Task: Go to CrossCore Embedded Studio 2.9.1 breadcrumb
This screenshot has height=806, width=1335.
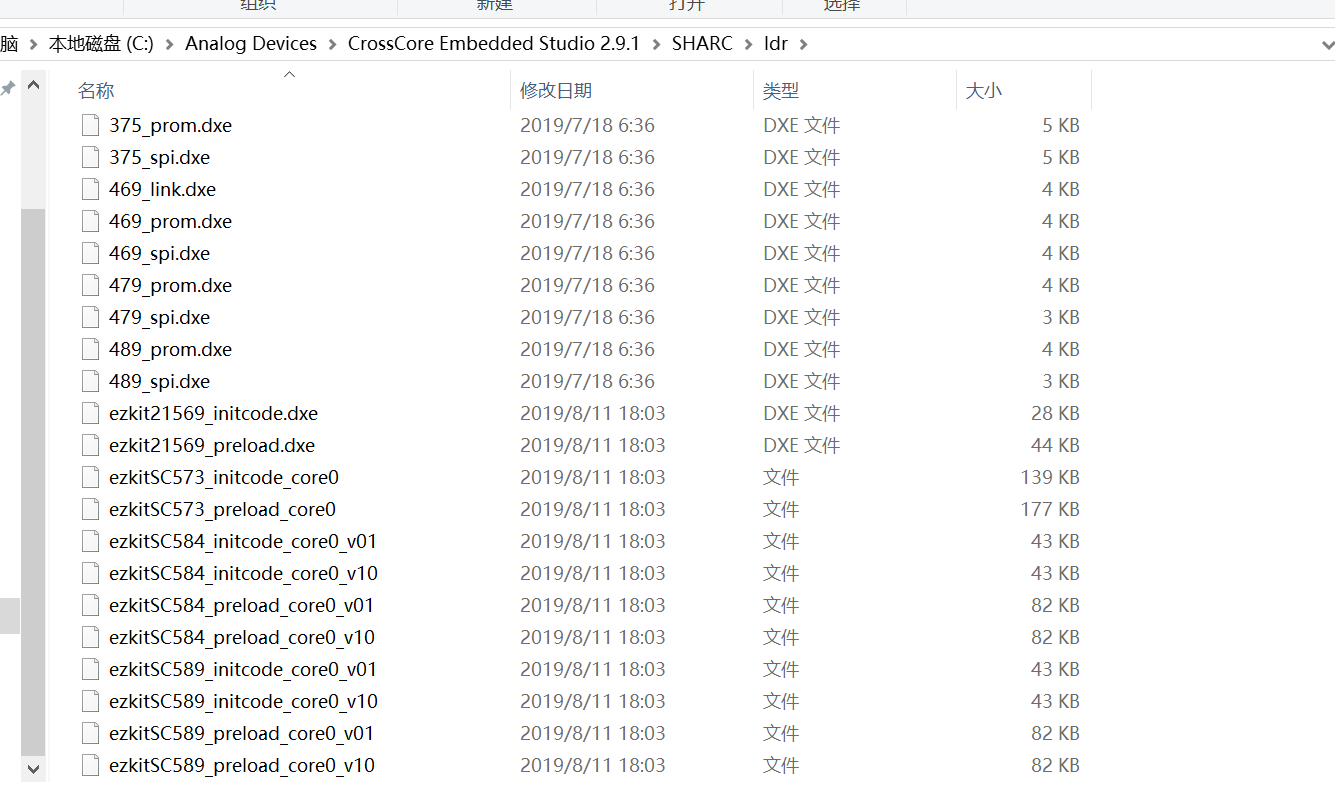Action: [494, 44]
